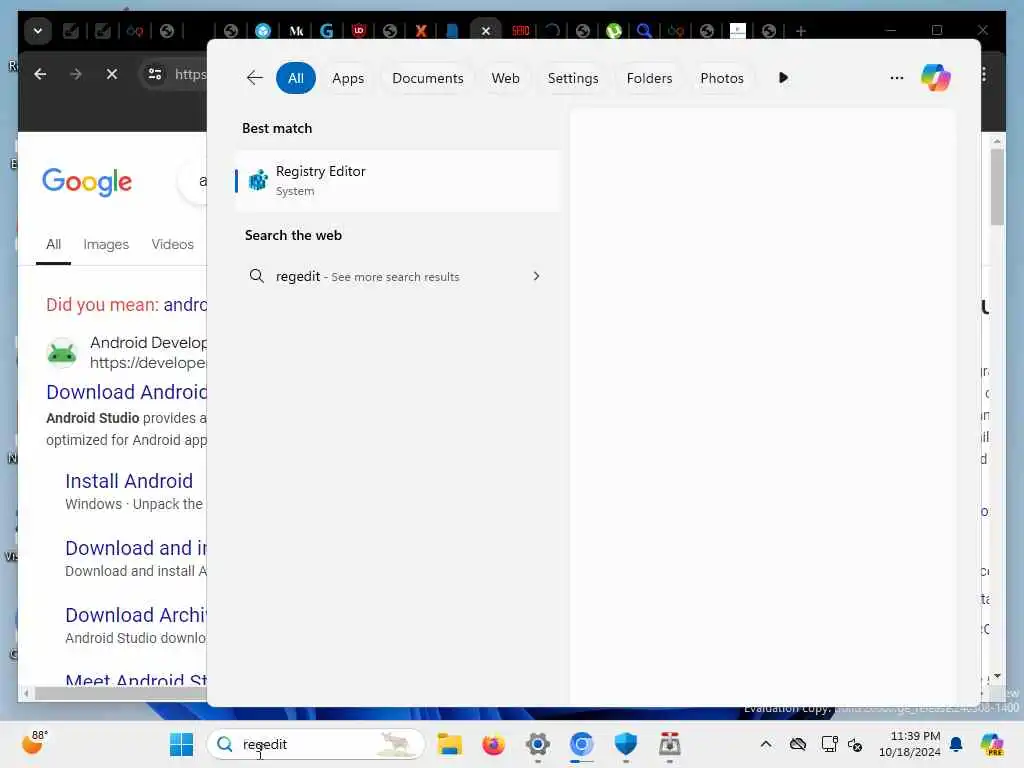
Task: Click the taskbar search box containing regedit
Action: click(316, 744)
